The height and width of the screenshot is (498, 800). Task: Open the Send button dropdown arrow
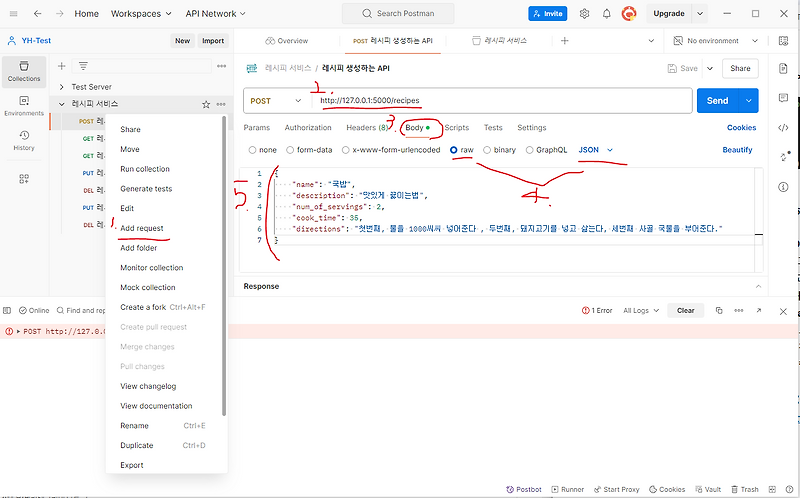(748, 101)
